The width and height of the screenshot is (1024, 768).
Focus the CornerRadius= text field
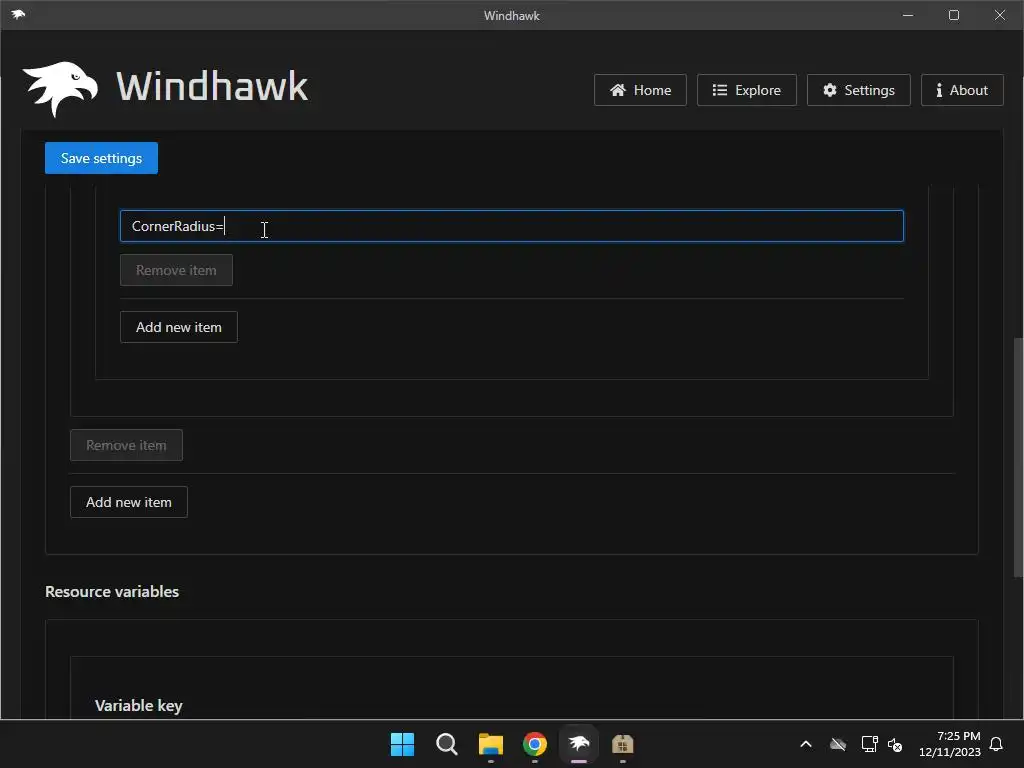512,226
